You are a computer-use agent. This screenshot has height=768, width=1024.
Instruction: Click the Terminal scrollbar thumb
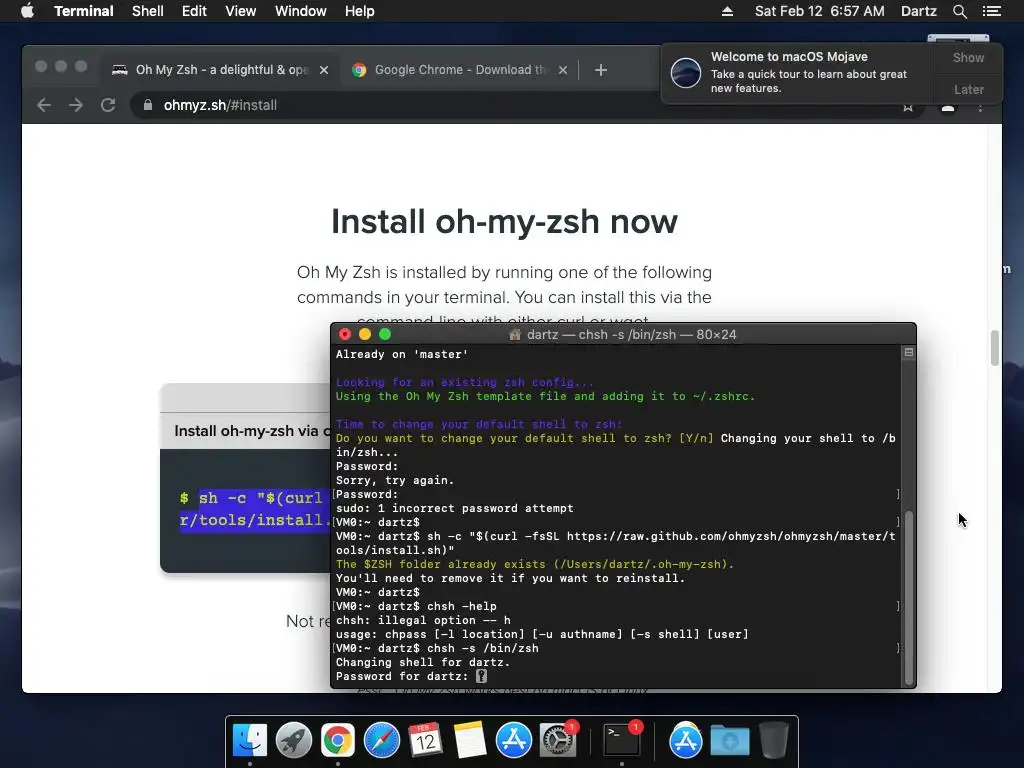click(x=908, y=596)
